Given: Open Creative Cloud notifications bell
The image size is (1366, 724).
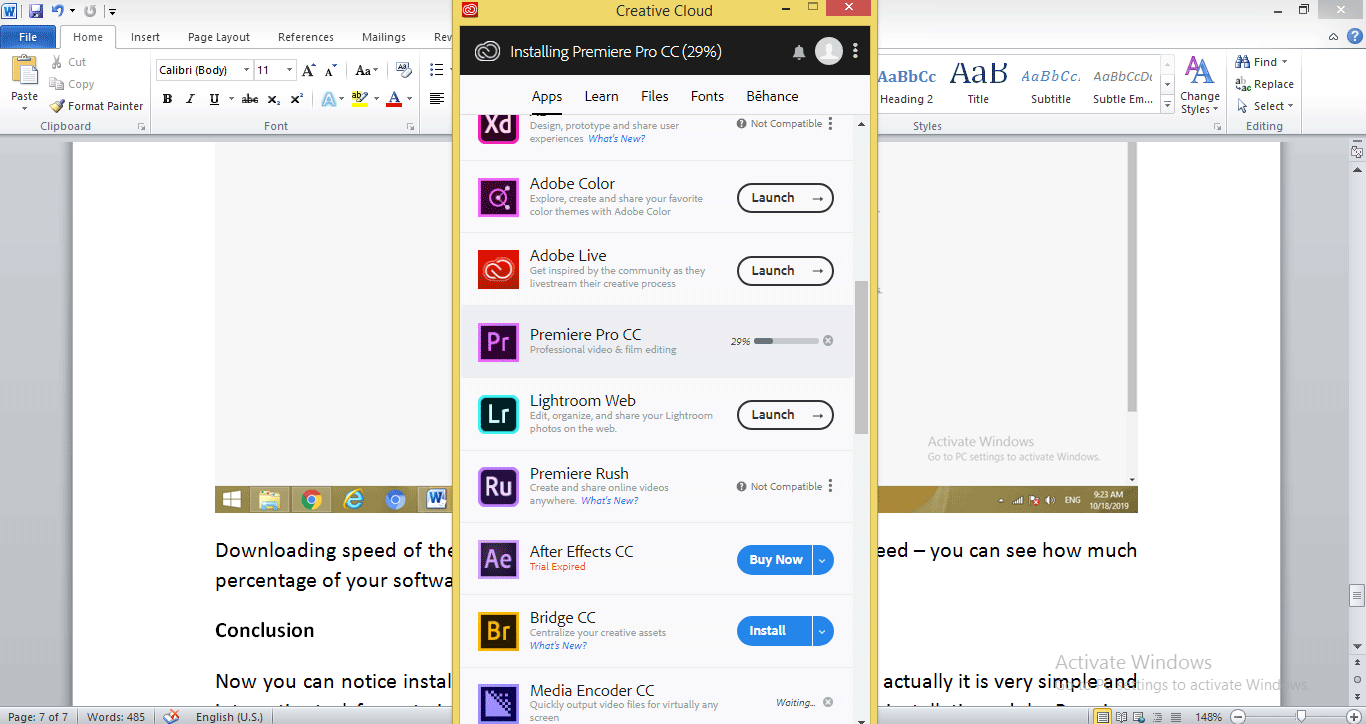Looking at the screenshot, I should click(x=799, y=52).
